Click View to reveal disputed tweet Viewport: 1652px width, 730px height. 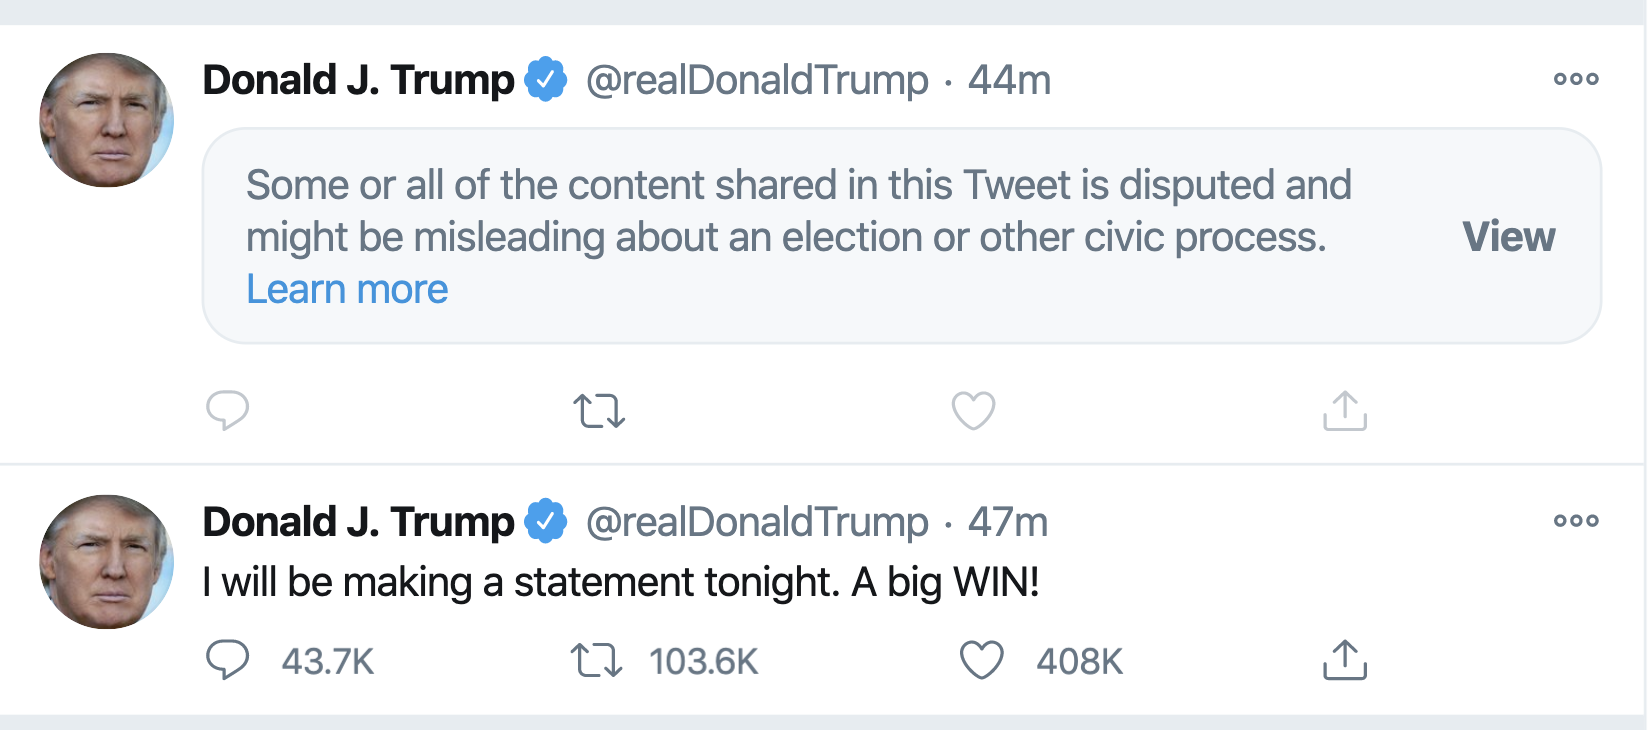tap(1508, 237)
